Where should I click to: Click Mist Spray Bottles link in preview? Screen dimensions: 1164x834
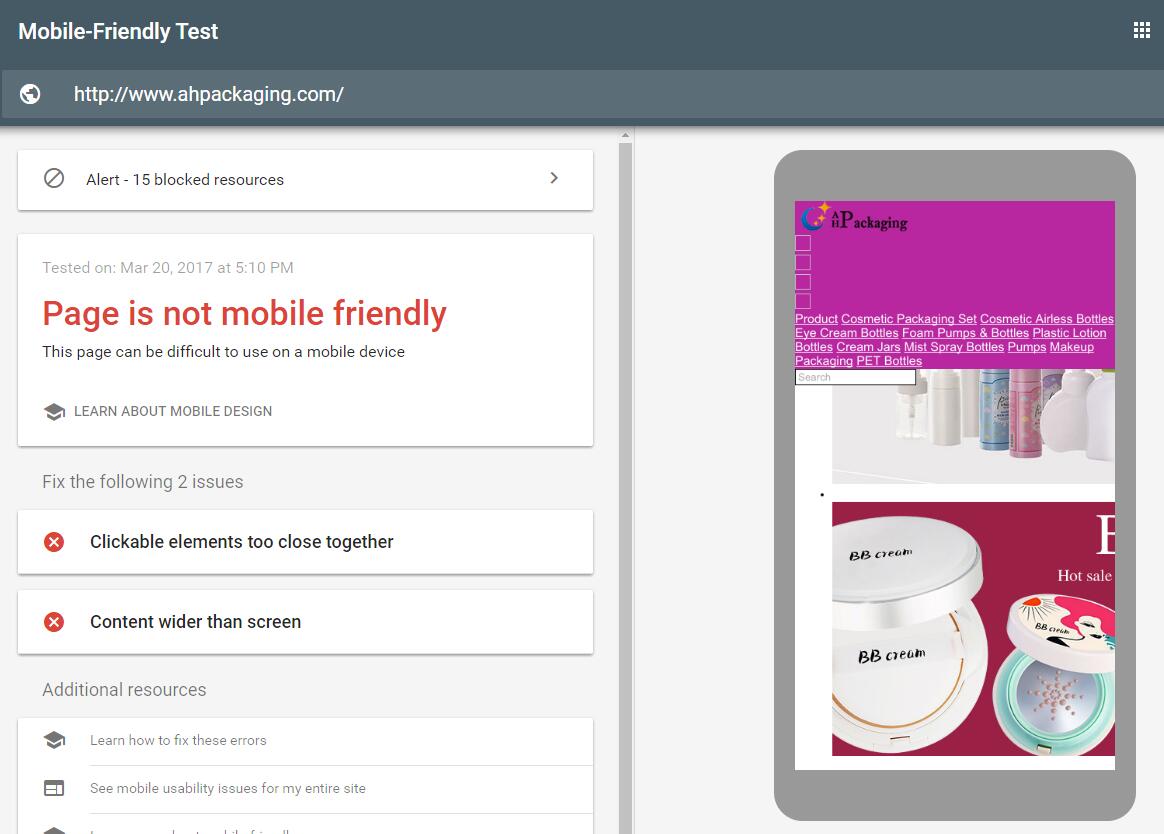pyautogui.click(x=953, y=347)
